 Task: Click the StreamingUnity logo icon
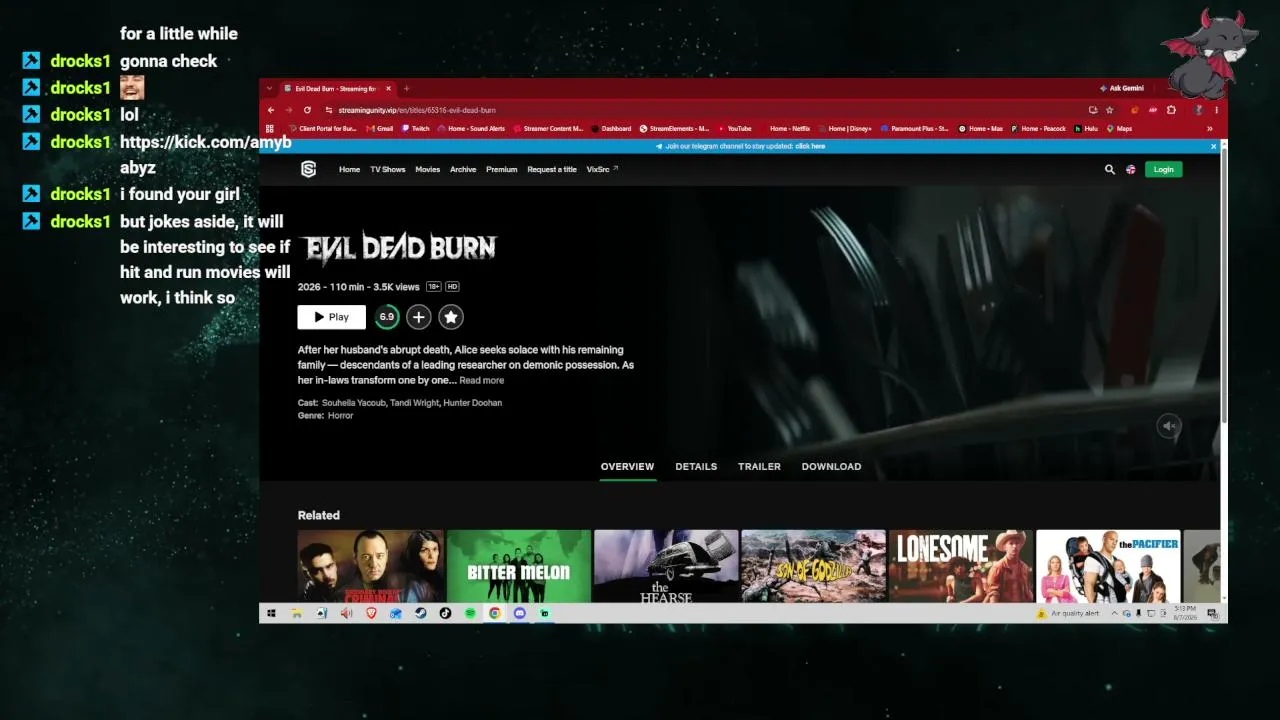(308, 169)
